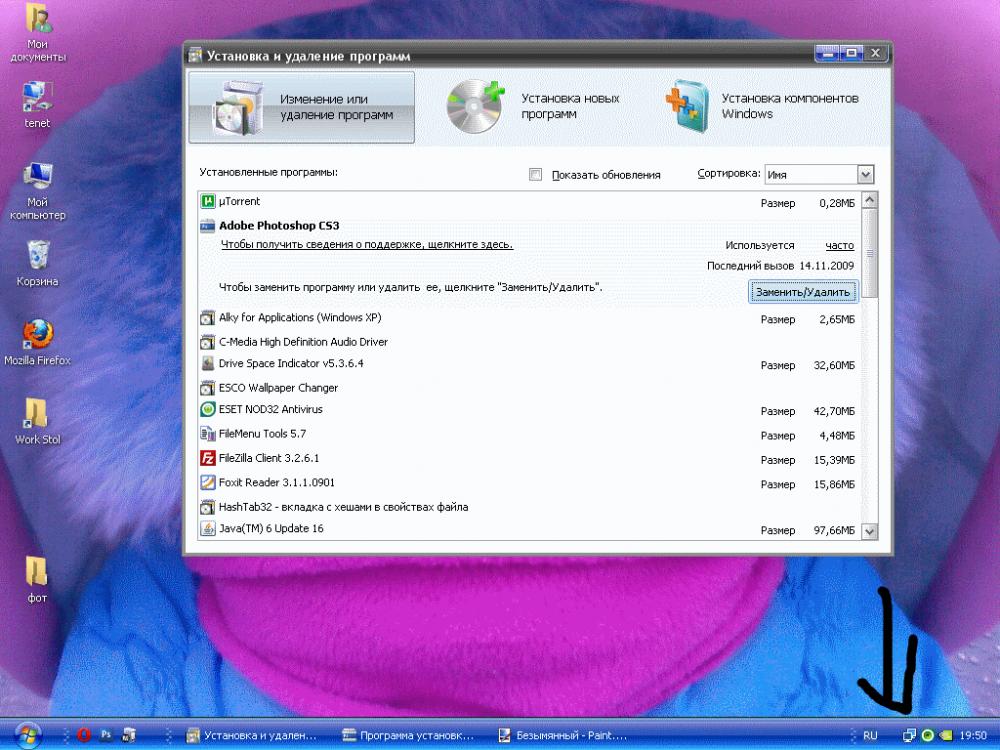This screenshot has width=1000, height=750.
Task: Switch to Установка компонентов Windows
Action: coord(764,107)
